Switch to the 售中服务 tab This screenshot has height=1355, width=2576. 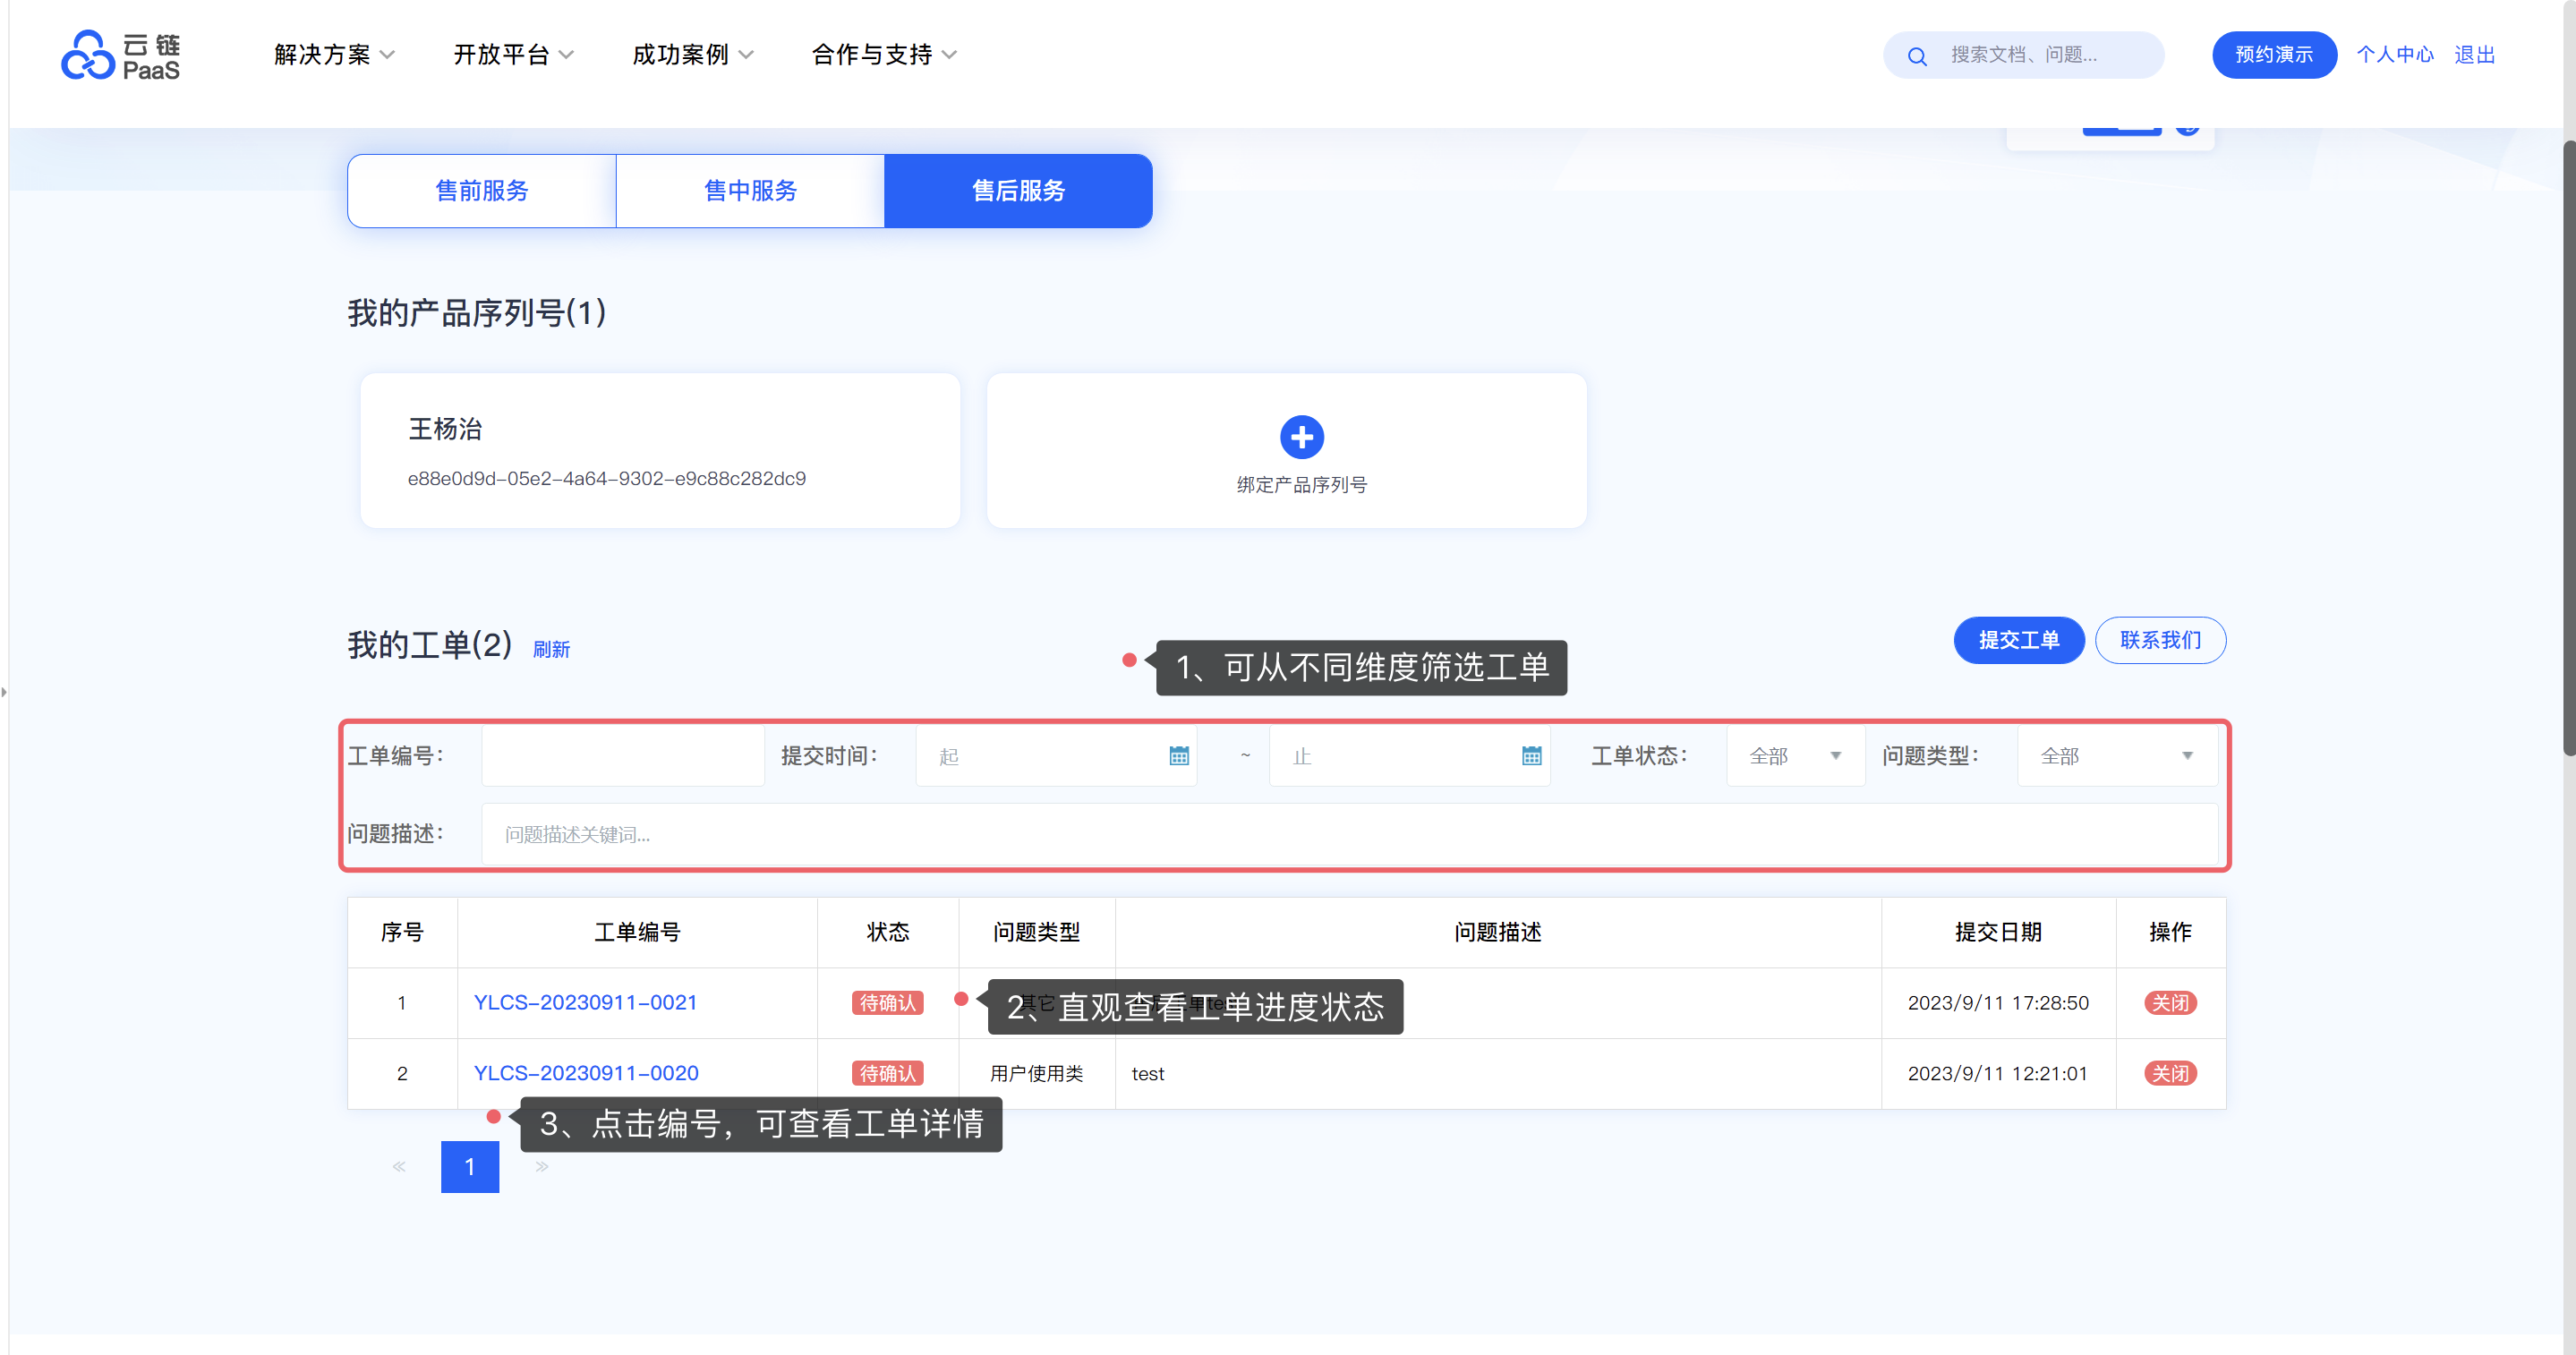[750, 190]
